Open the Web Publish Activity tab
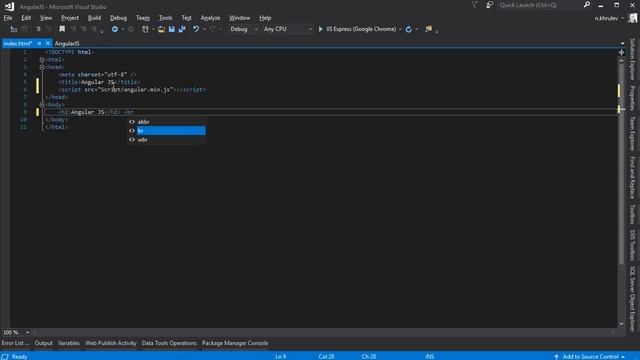This screenshot has width=640, height=360. coord(111,343)
